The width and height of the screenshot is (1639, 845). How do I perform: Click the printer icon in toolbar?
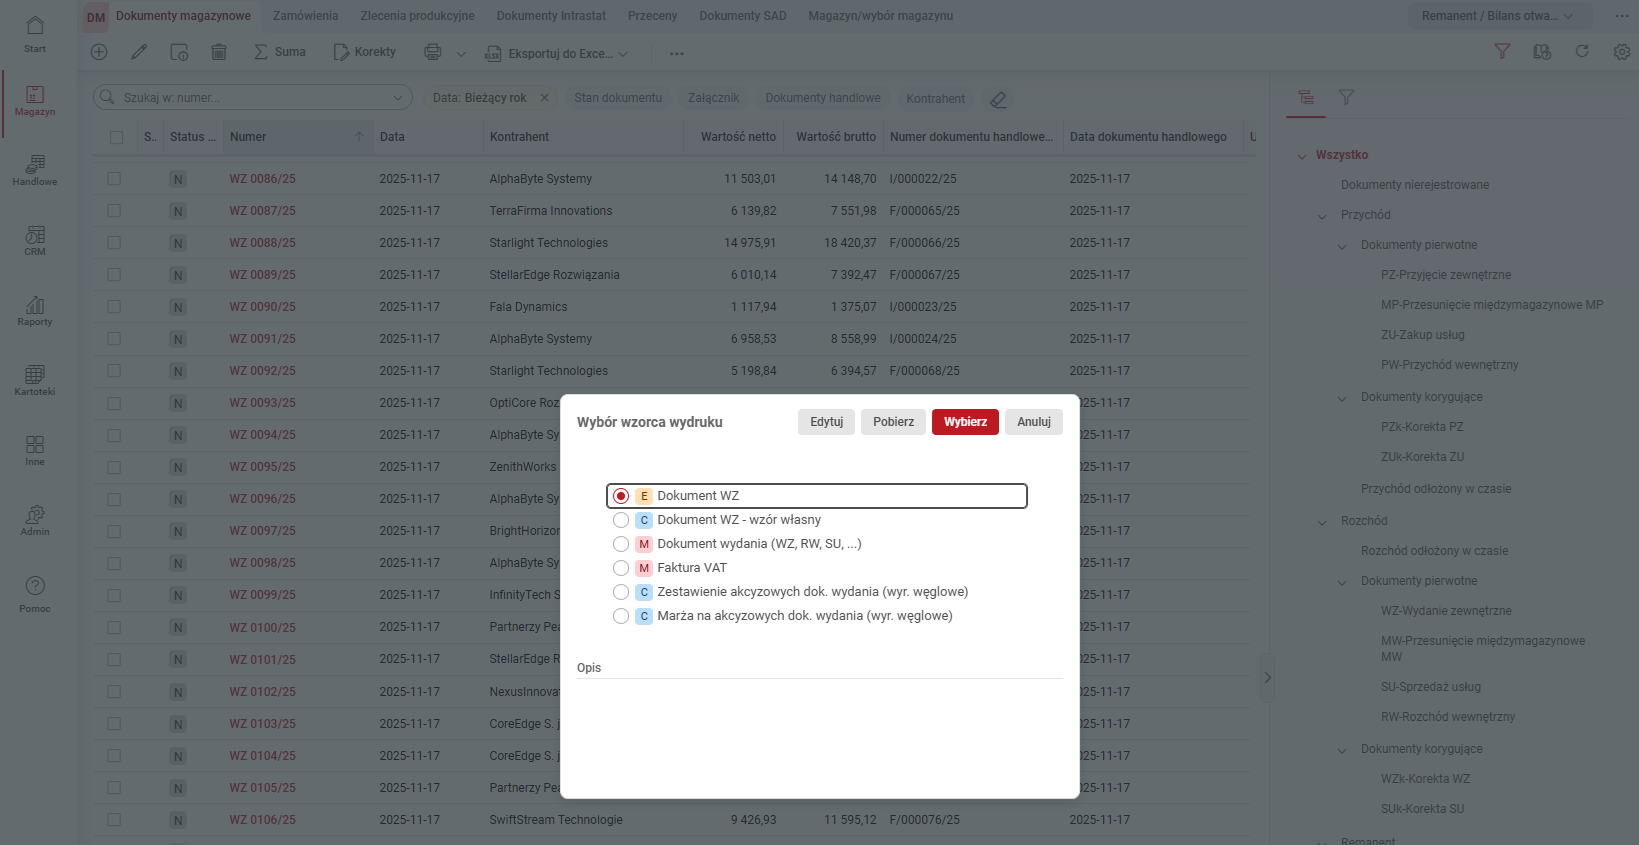[x=433, y=52]
